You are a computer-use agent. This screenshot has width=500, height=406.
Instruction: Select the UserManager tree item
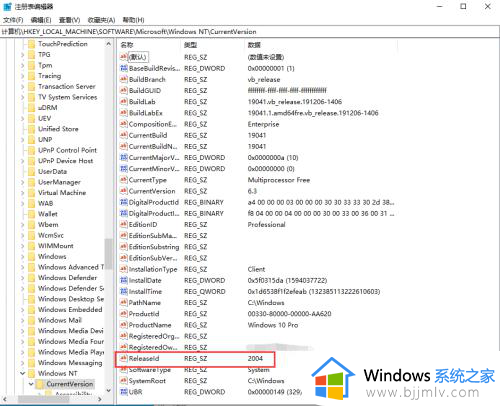point(59,182)
